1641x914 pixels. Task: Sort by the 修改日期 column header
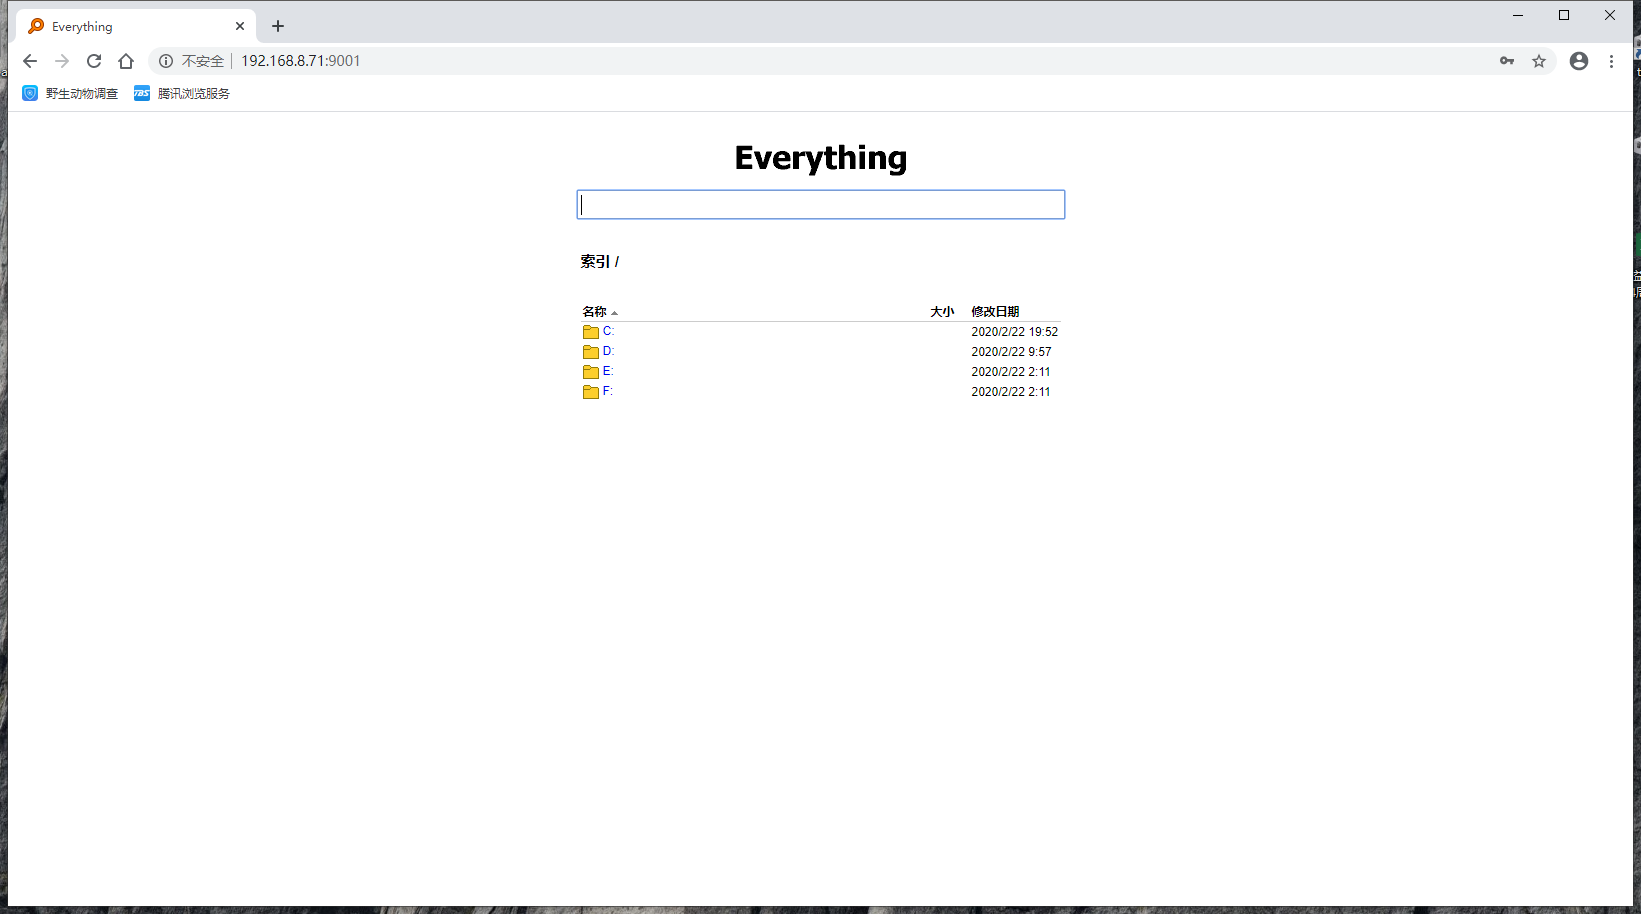[x=995, y=312]
